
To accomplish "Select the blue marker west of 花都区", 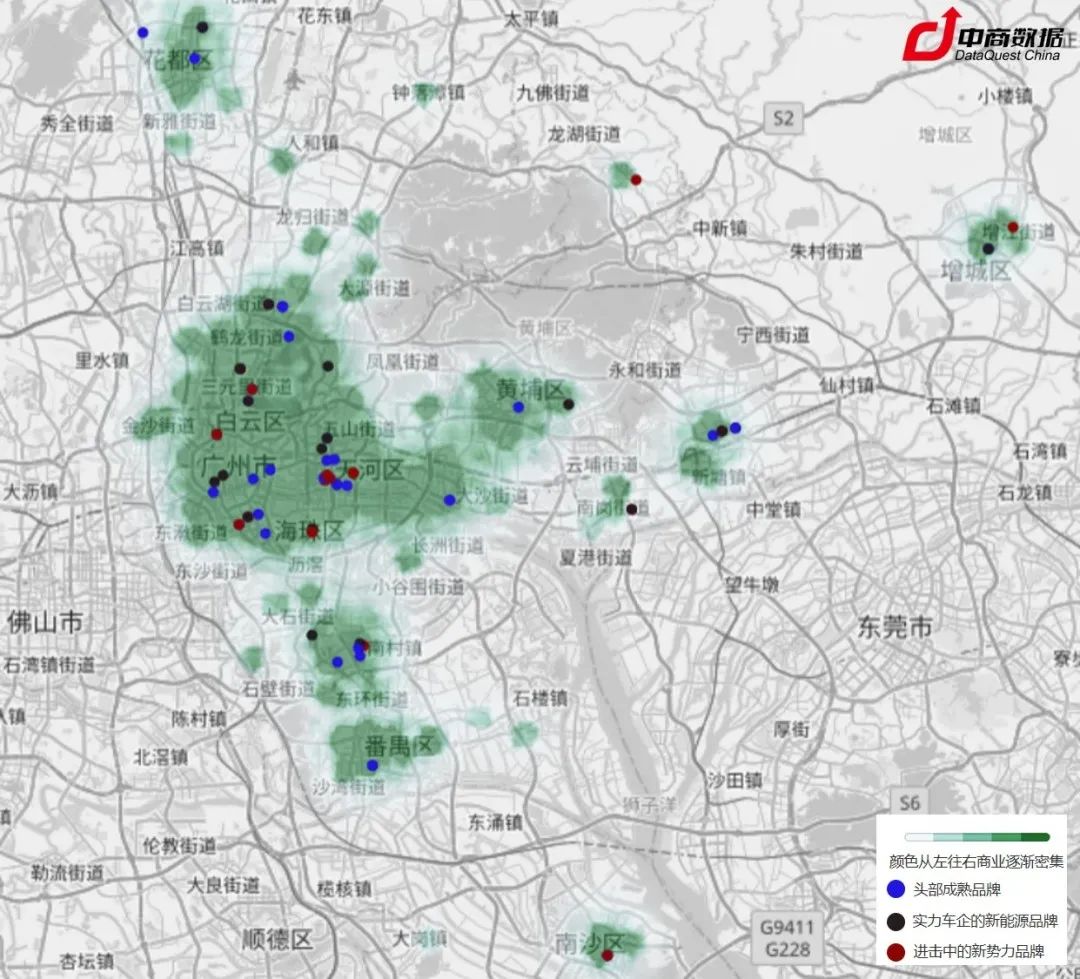I will [x=143, y=33].
